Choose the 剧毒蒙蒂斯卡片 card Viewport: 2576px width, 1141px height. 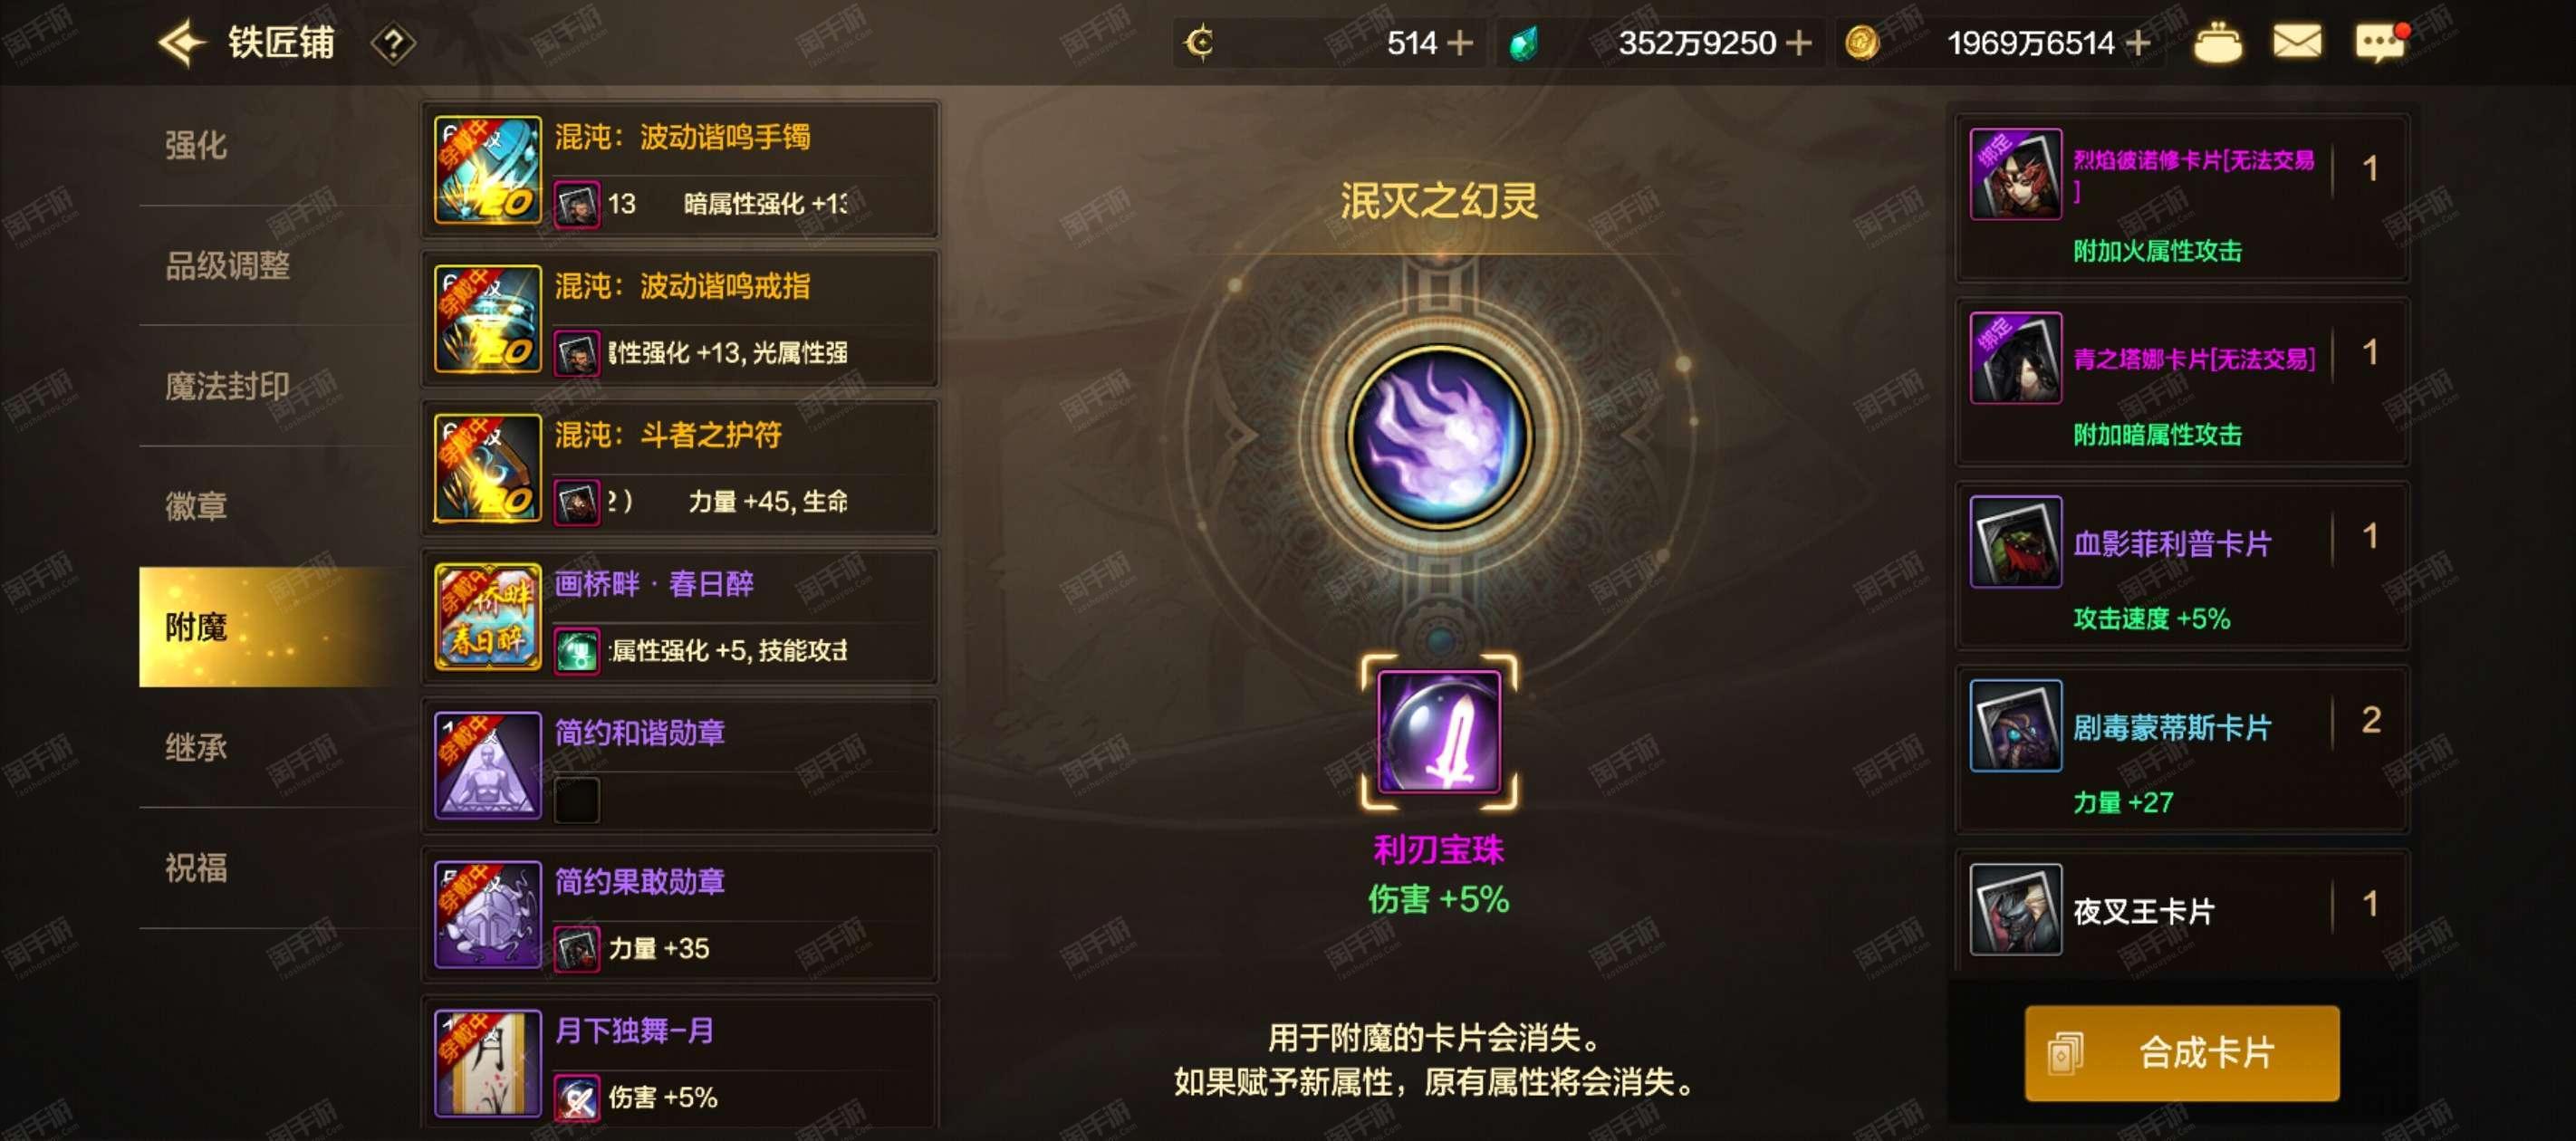coord(2182,750)
